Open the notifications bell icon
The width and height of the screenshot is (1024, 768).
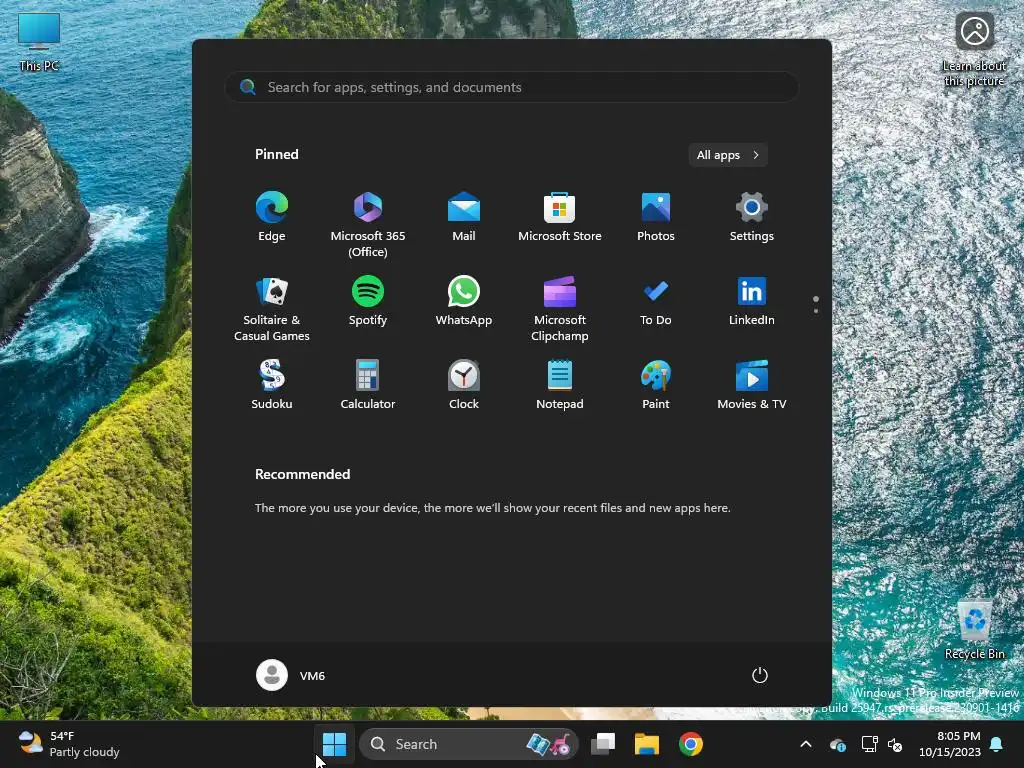pyautogui.click(x=997, y=744)
